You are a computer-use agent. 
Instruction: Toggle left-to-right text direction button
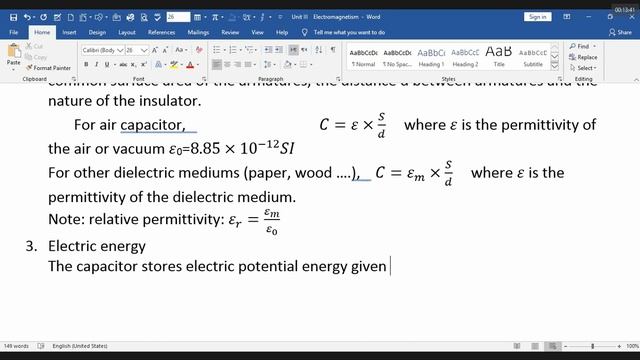coord(293,50)
